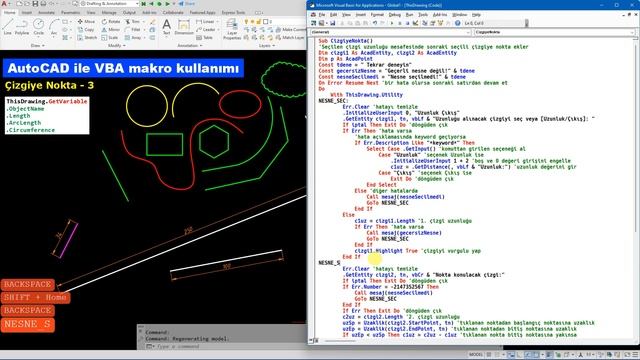Click the Express Tools ribbon tab
This screenshot has width=640, height=360.
[x=233, y=13]
